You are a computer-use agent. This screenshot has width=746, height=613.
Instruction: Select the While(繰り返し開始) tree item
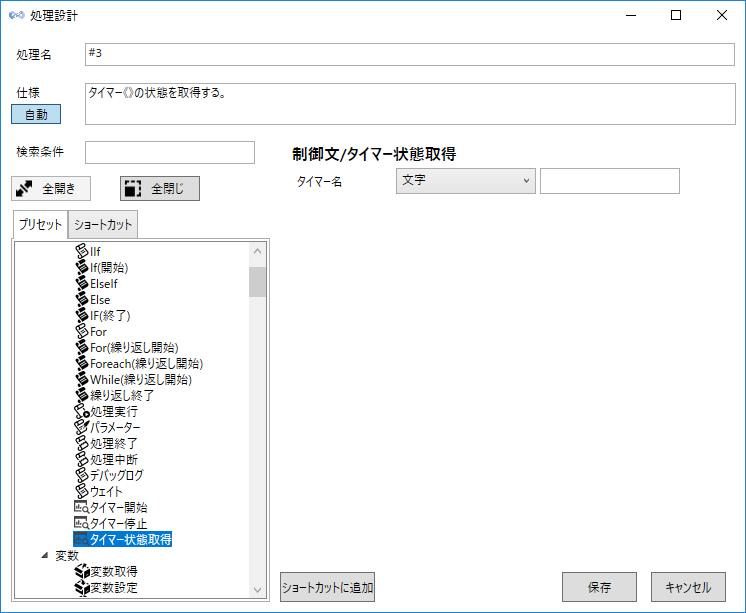click(x=140, y=379)
